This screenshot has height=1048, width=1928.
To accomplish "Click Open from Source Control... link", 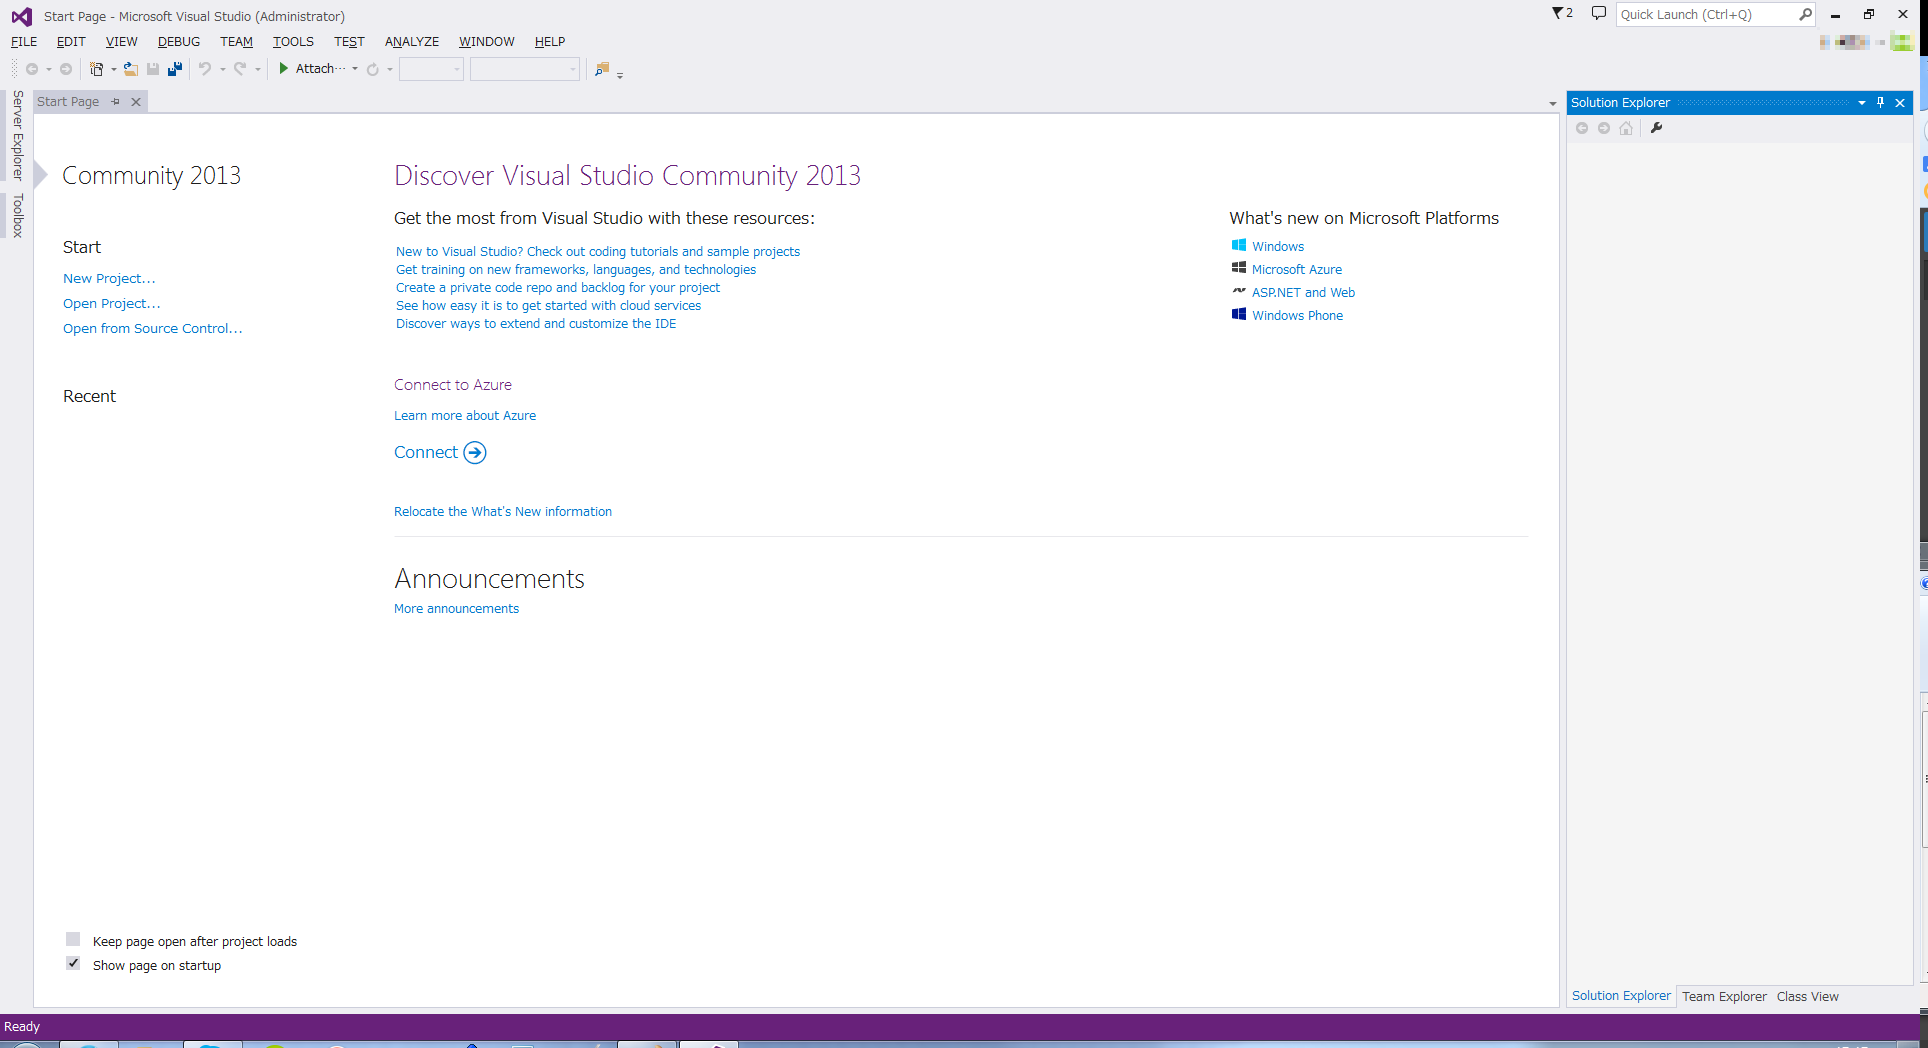I will point(152,329).
